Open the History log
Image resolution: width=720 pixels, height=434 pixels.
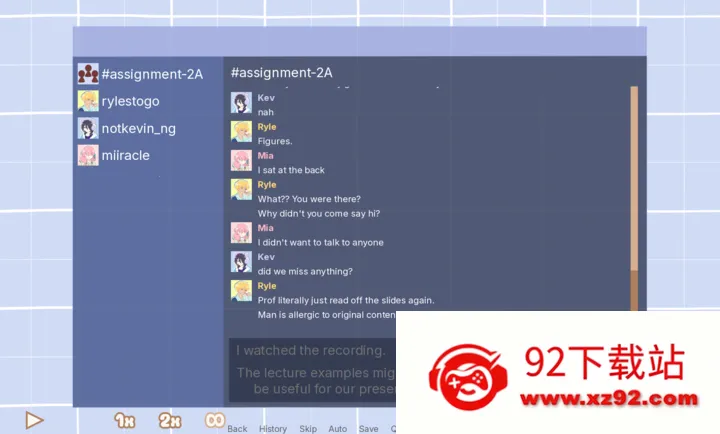pyautogui.click(x=273, y=429)
